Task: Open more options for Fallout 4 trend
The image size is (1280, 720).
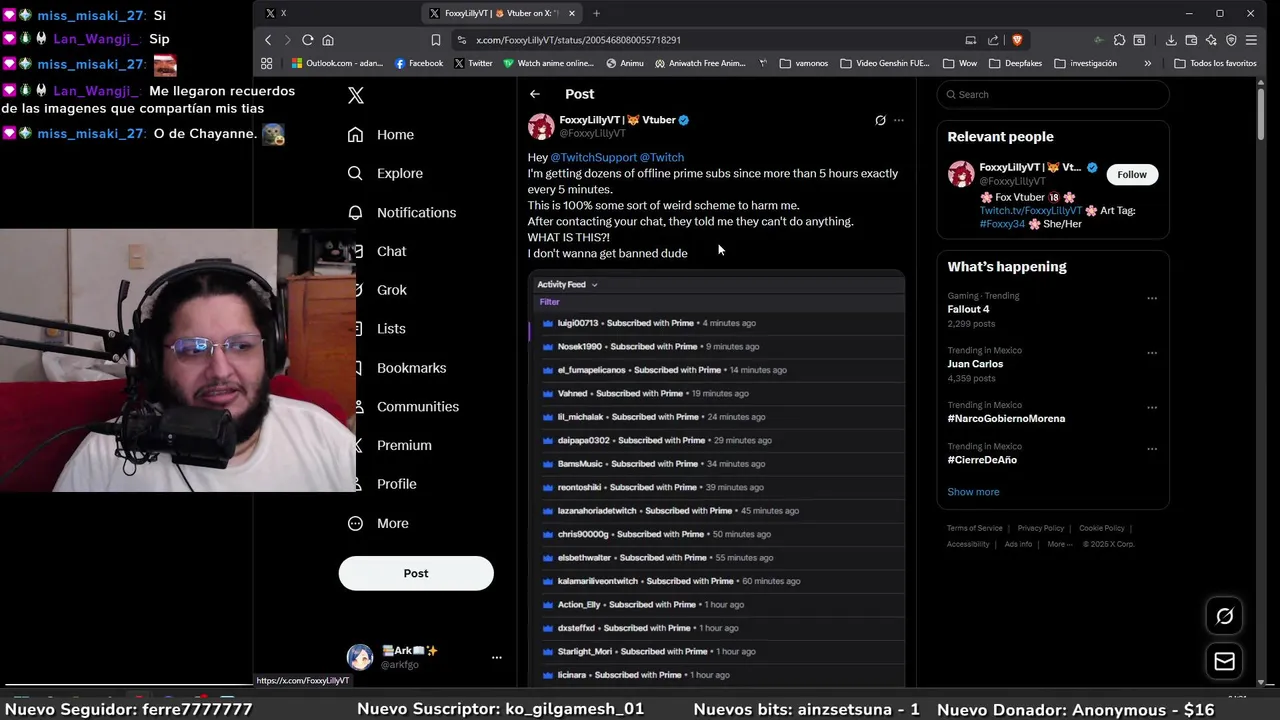Action: [1152, 298]
